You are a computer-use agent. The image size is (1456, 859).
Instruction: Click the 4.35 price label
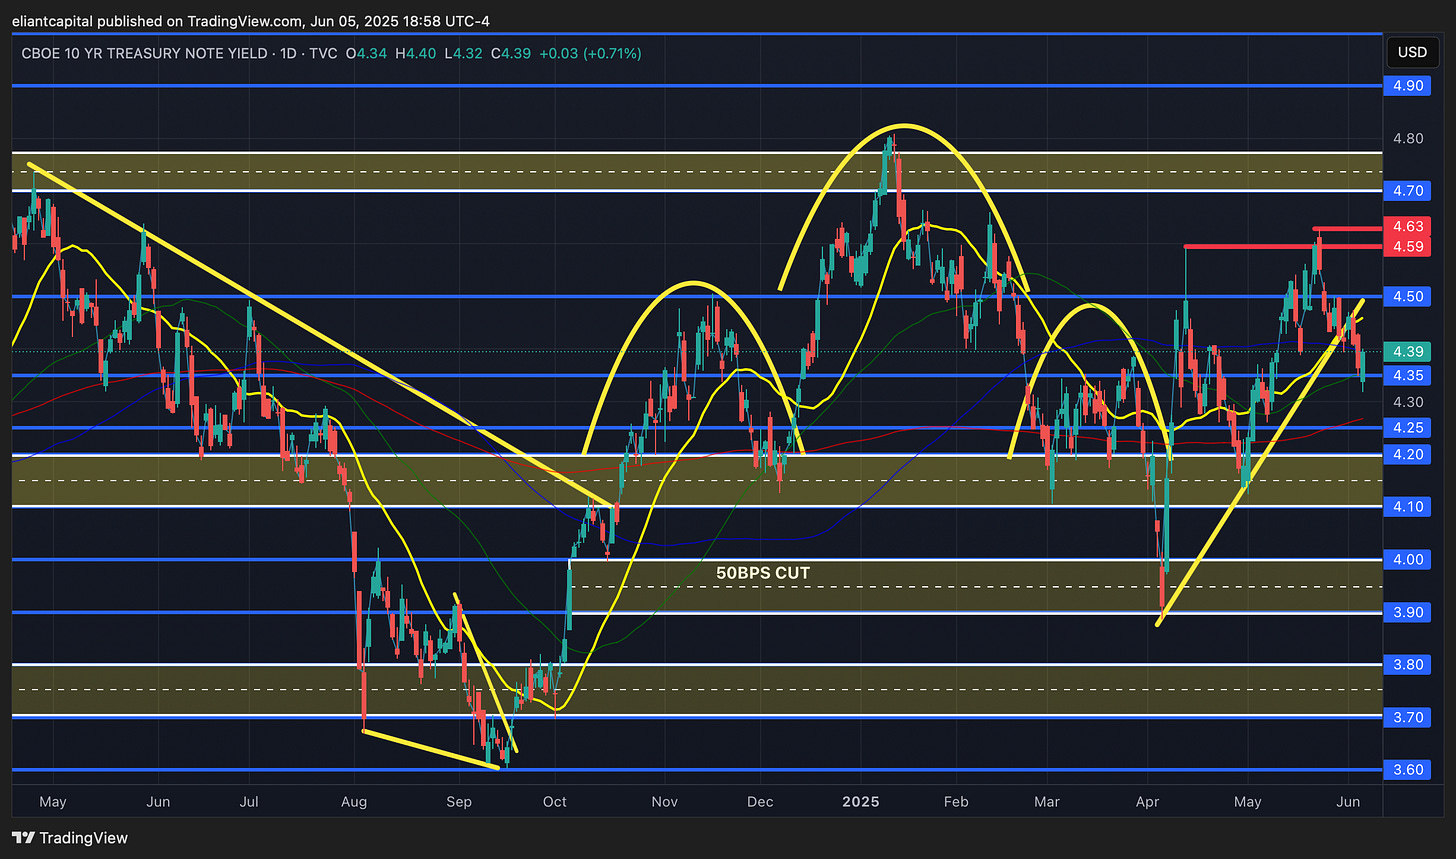coord(1408,375)
